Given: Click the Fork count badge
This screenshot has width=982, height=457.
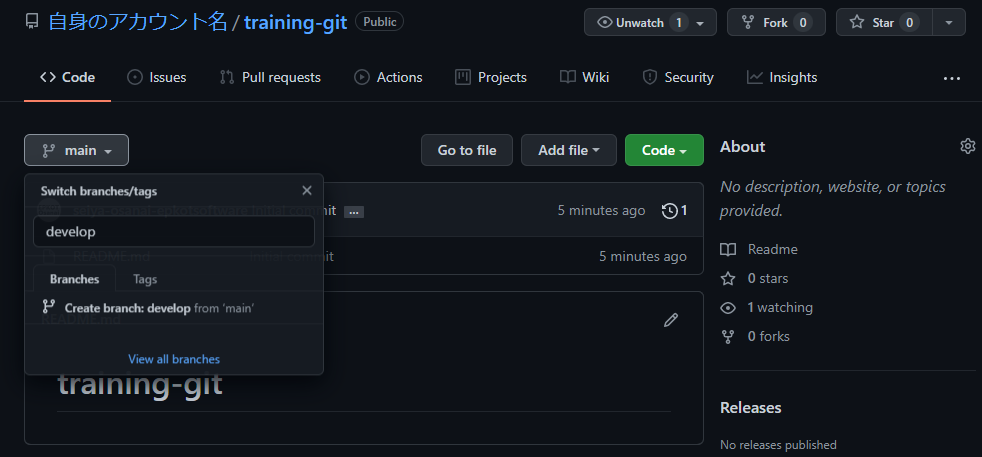Looking at the screenshot, I should [x=803, y=23].
